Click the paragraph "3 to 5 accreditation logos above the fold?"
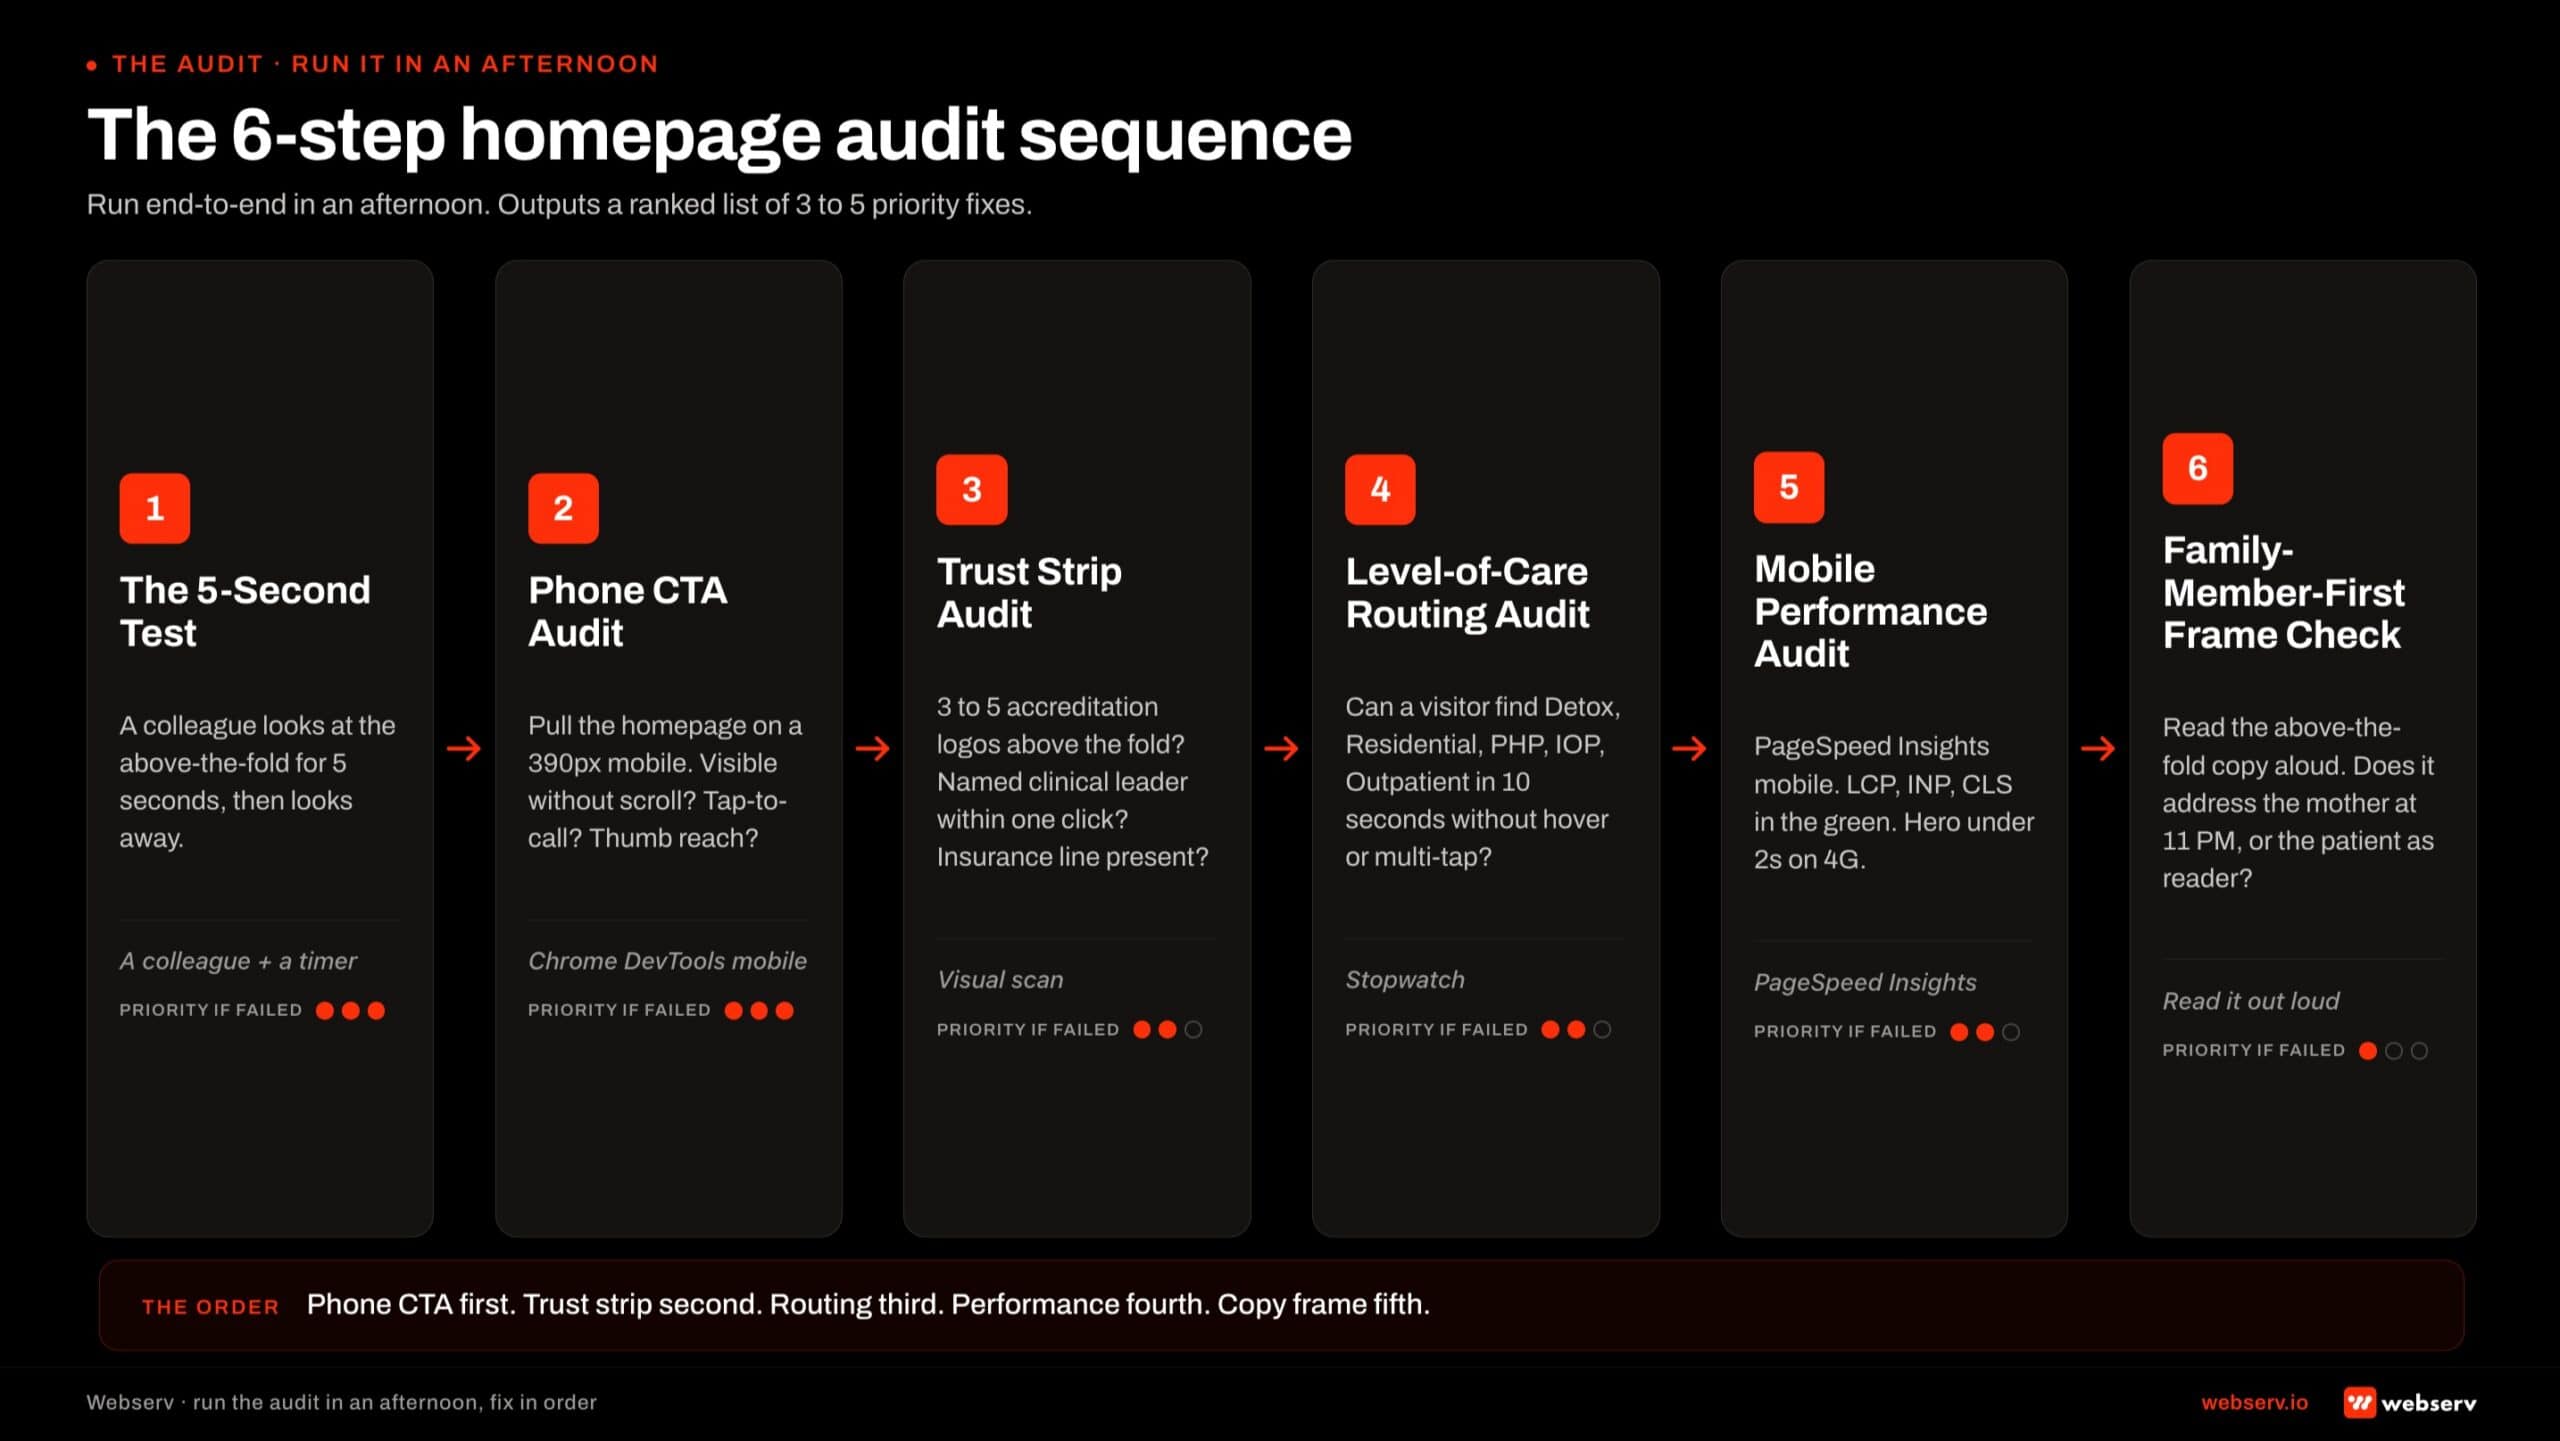Image resolution: width=2560 pixels, height=1441 pixels. 1072,781
